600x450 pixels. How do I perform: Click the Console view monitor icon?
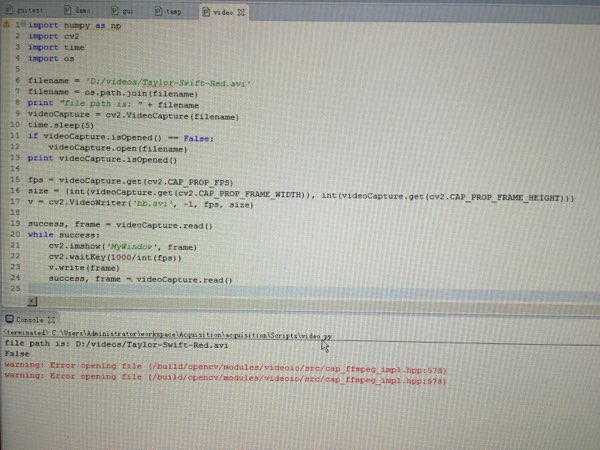9,319
